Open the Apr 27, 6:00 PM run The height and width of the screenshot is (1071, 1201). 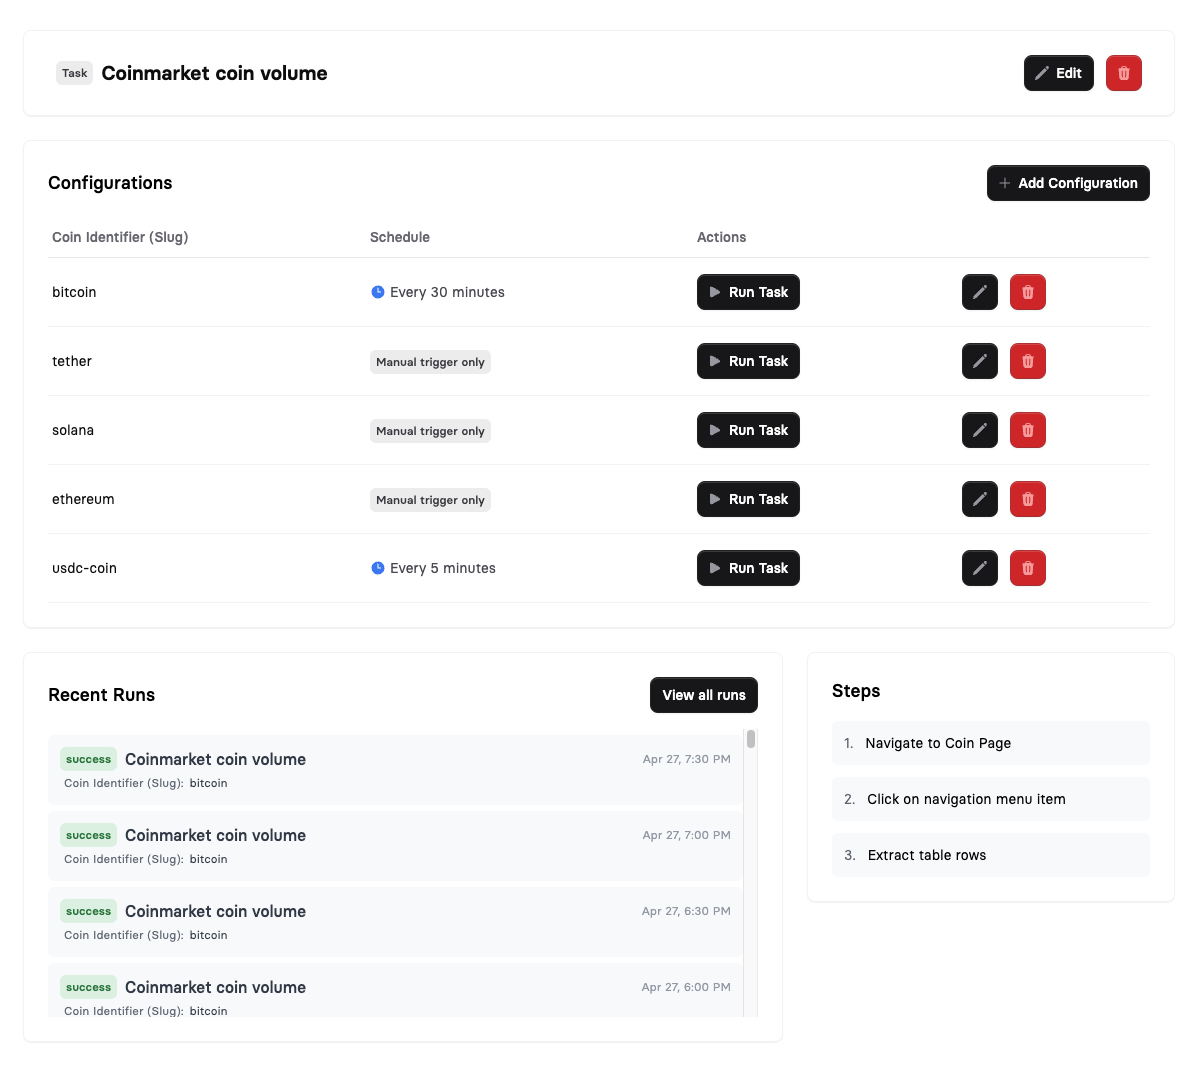pos(395,991)
